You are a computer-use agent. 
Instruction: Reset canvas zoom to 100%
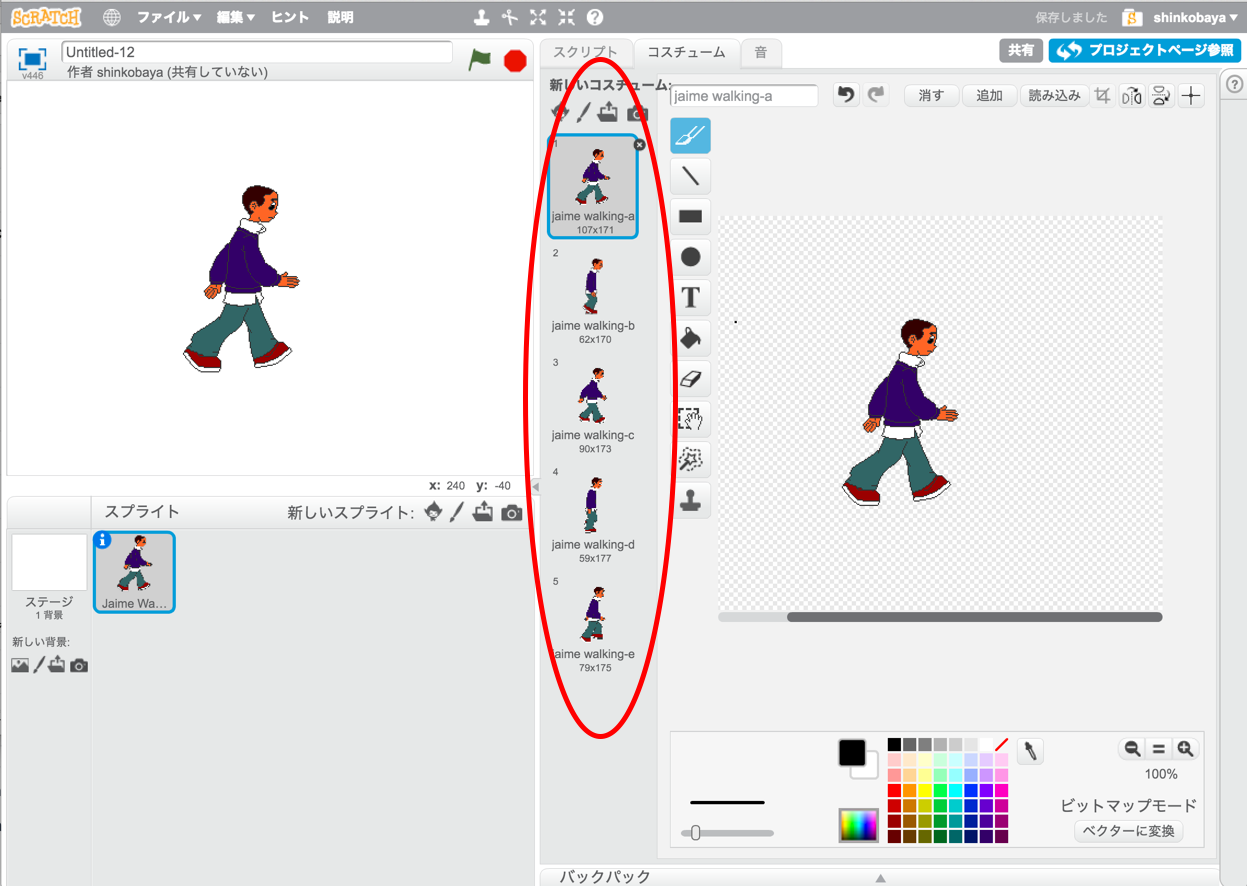tap(1158, 748)
